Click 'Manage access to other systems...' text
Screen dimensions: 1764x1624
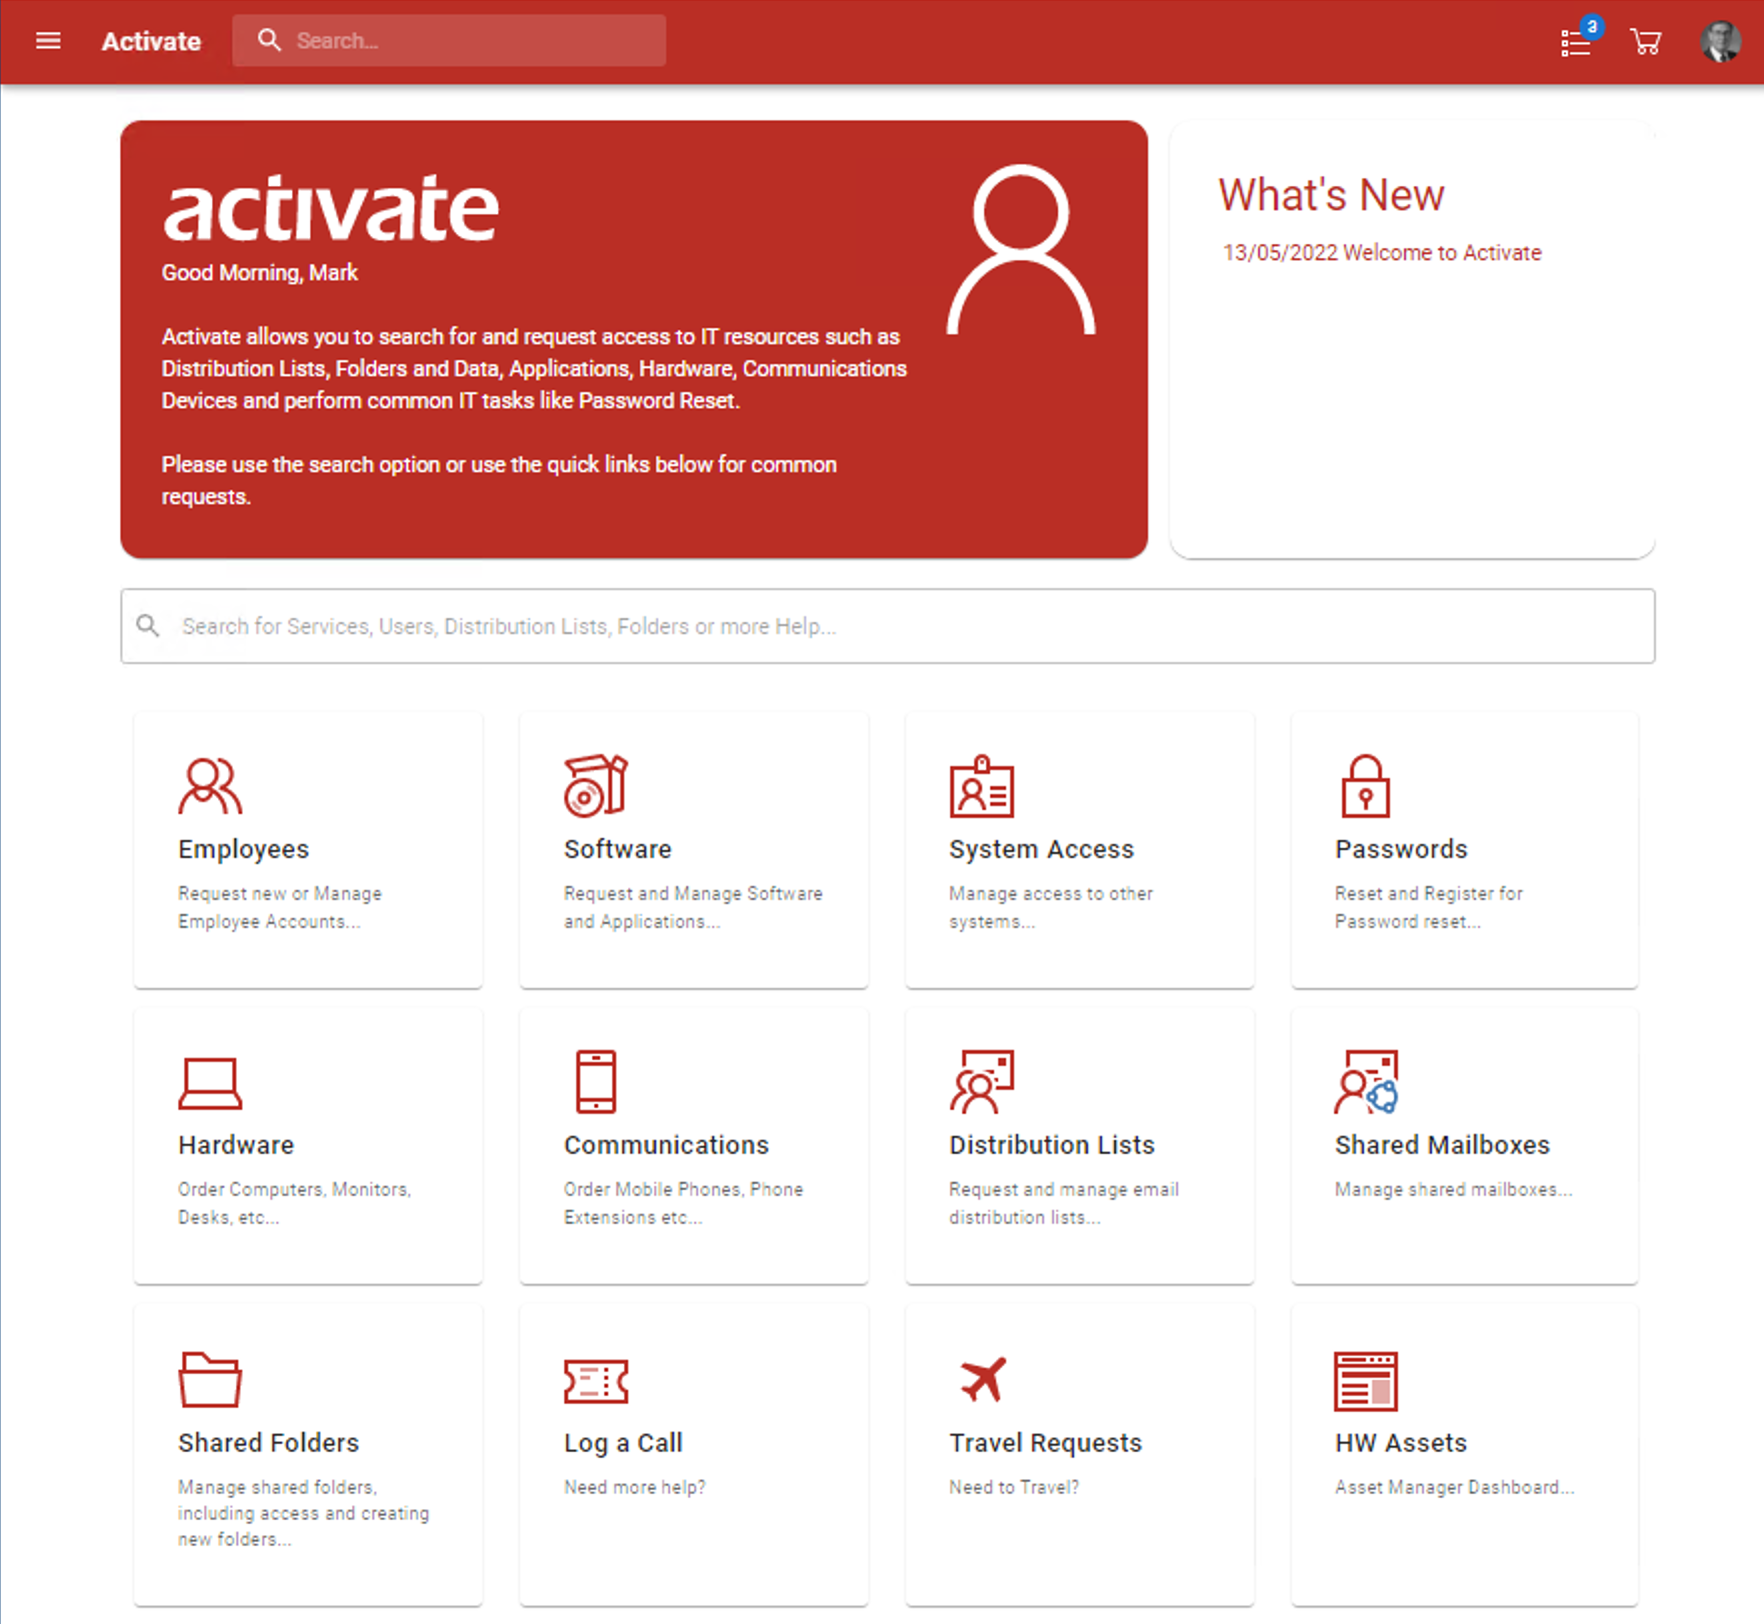tap(1051, 907)
